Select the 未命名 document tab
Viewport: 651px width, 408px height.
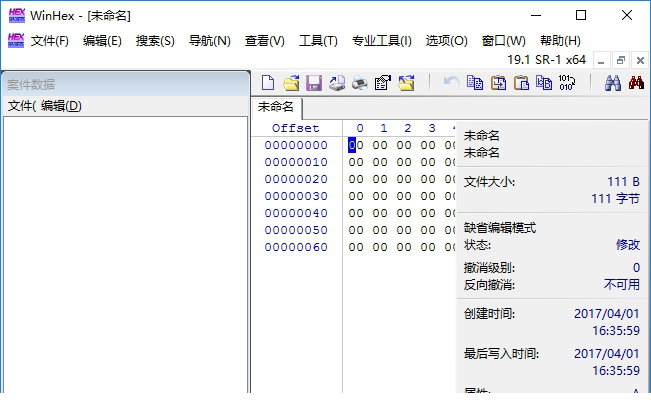coord(276,107)
